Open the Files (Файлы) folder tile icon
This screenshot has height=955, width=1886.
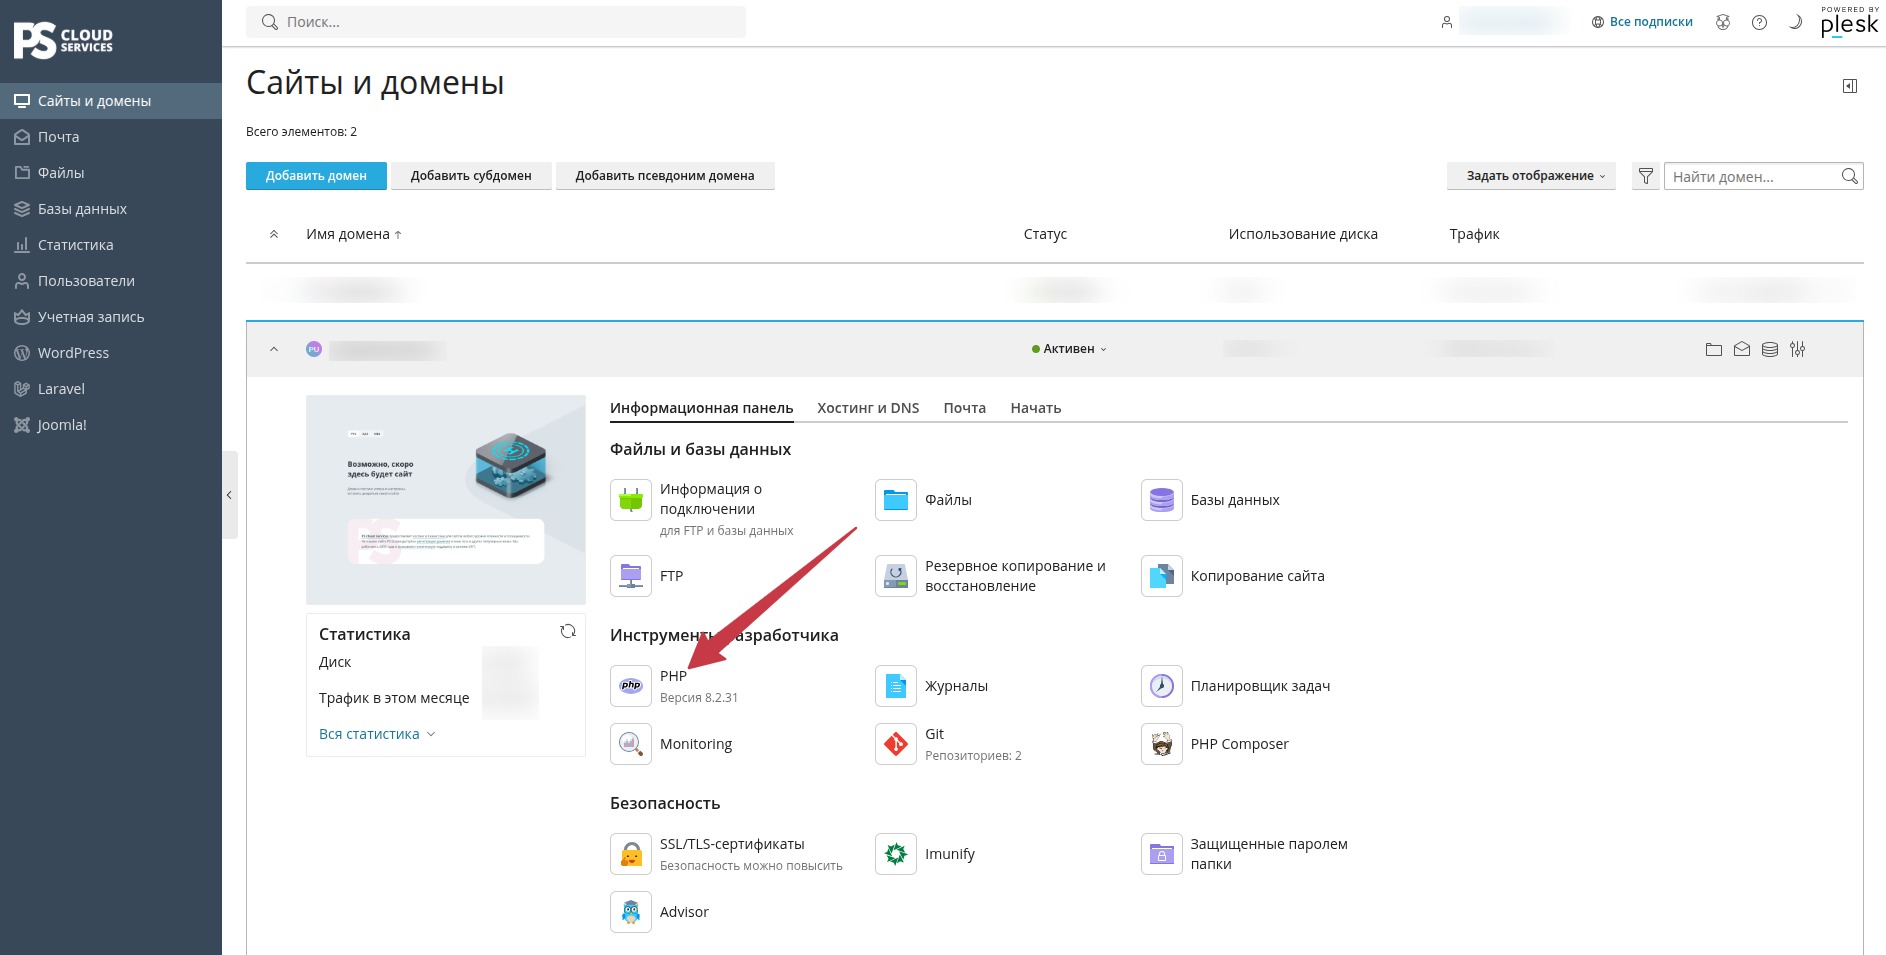[896, 500]
